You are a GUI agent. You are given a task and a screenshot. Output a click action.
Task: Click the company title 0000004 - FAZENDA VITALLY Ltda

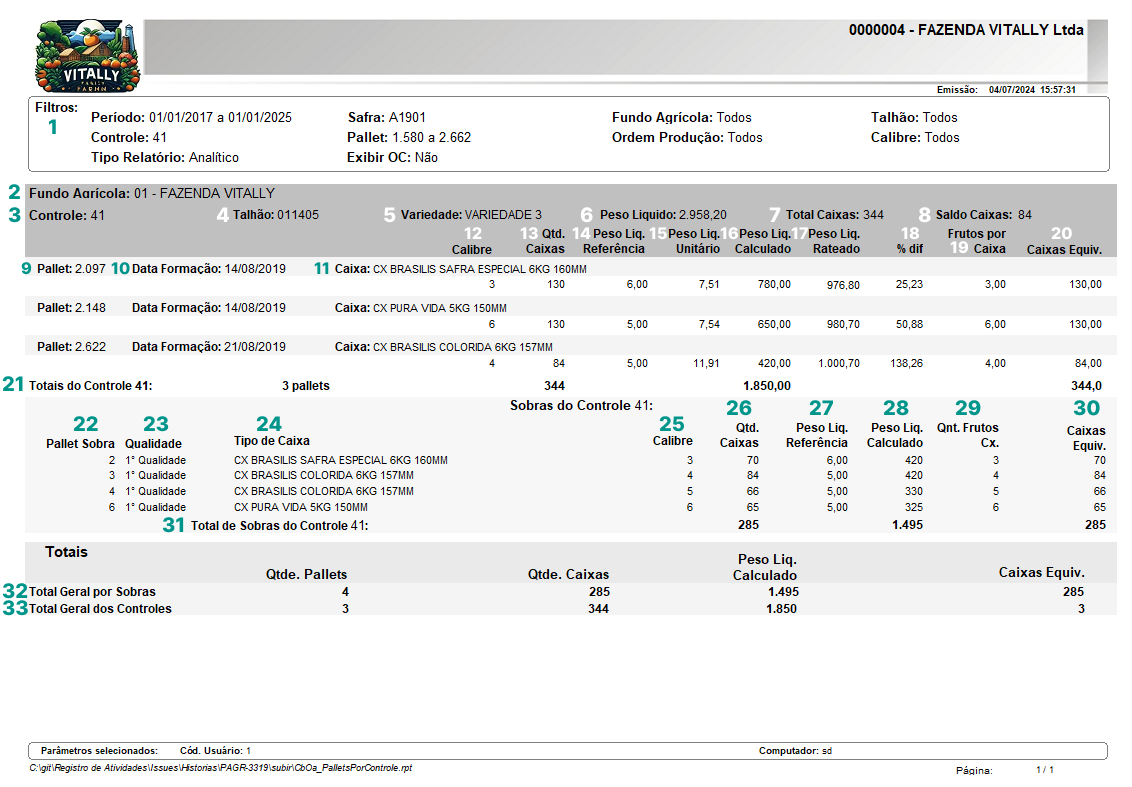tap(965, 30)
